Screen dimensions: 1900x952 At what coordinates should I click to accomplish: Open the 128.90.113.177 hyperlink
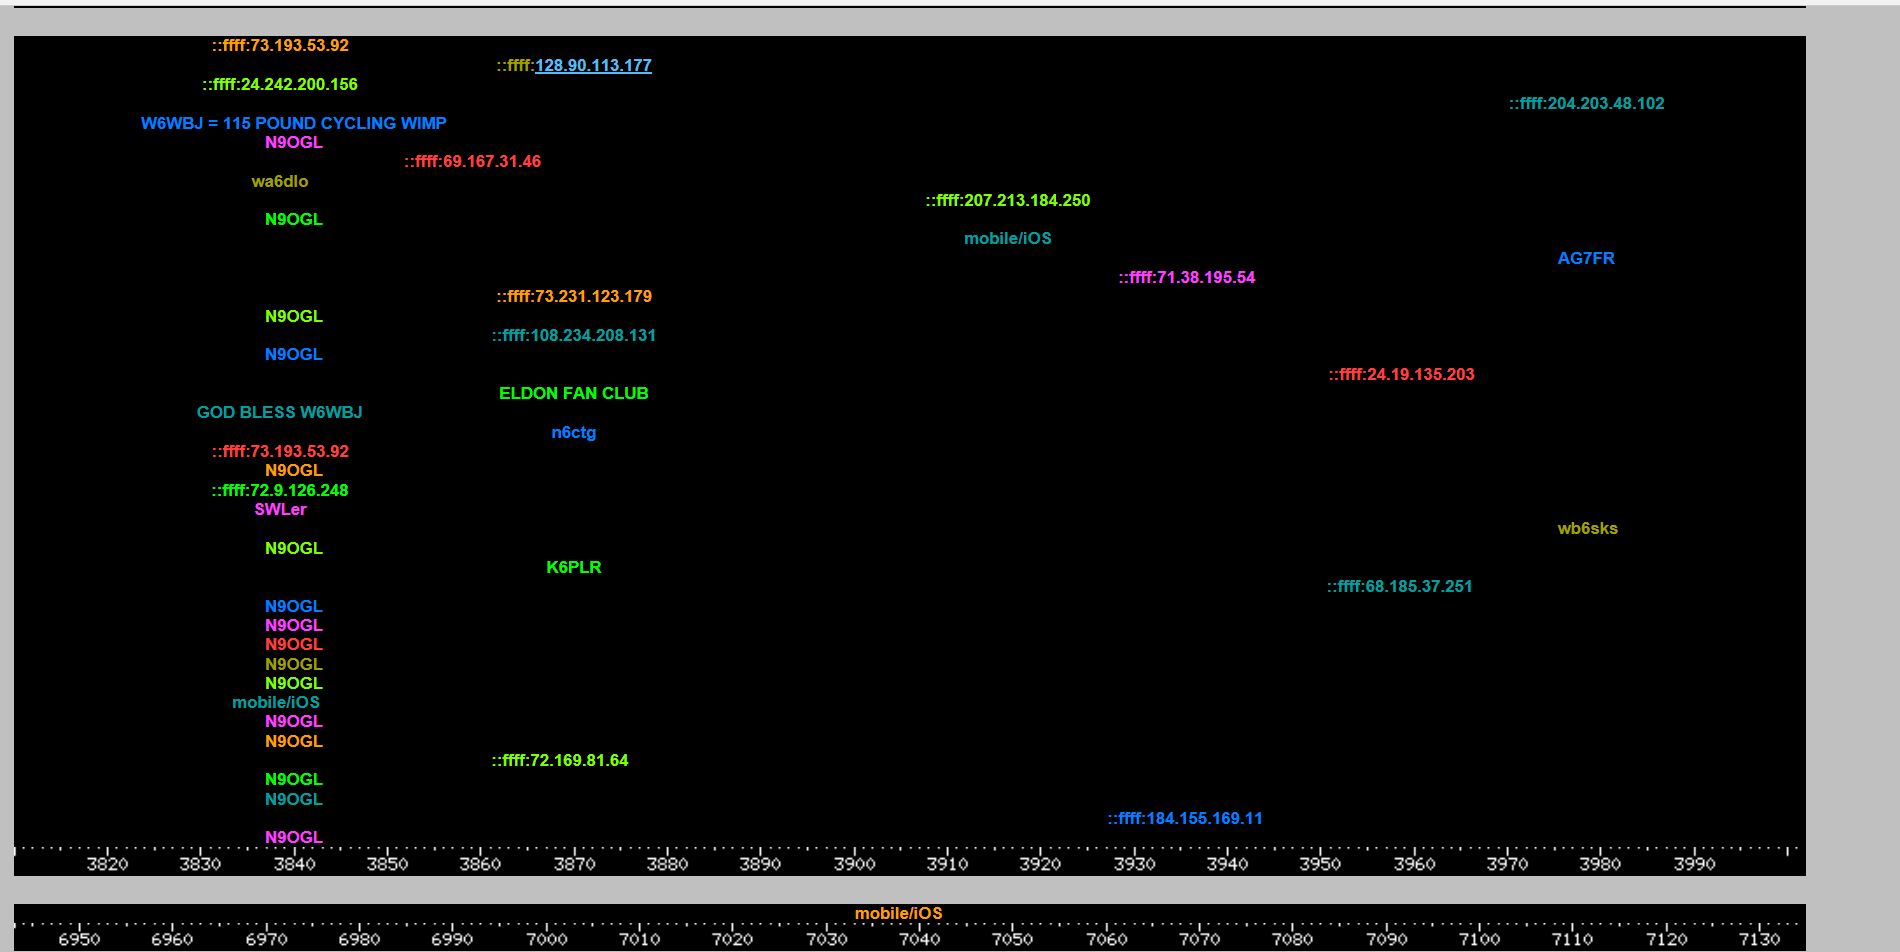tap(593, 65)
